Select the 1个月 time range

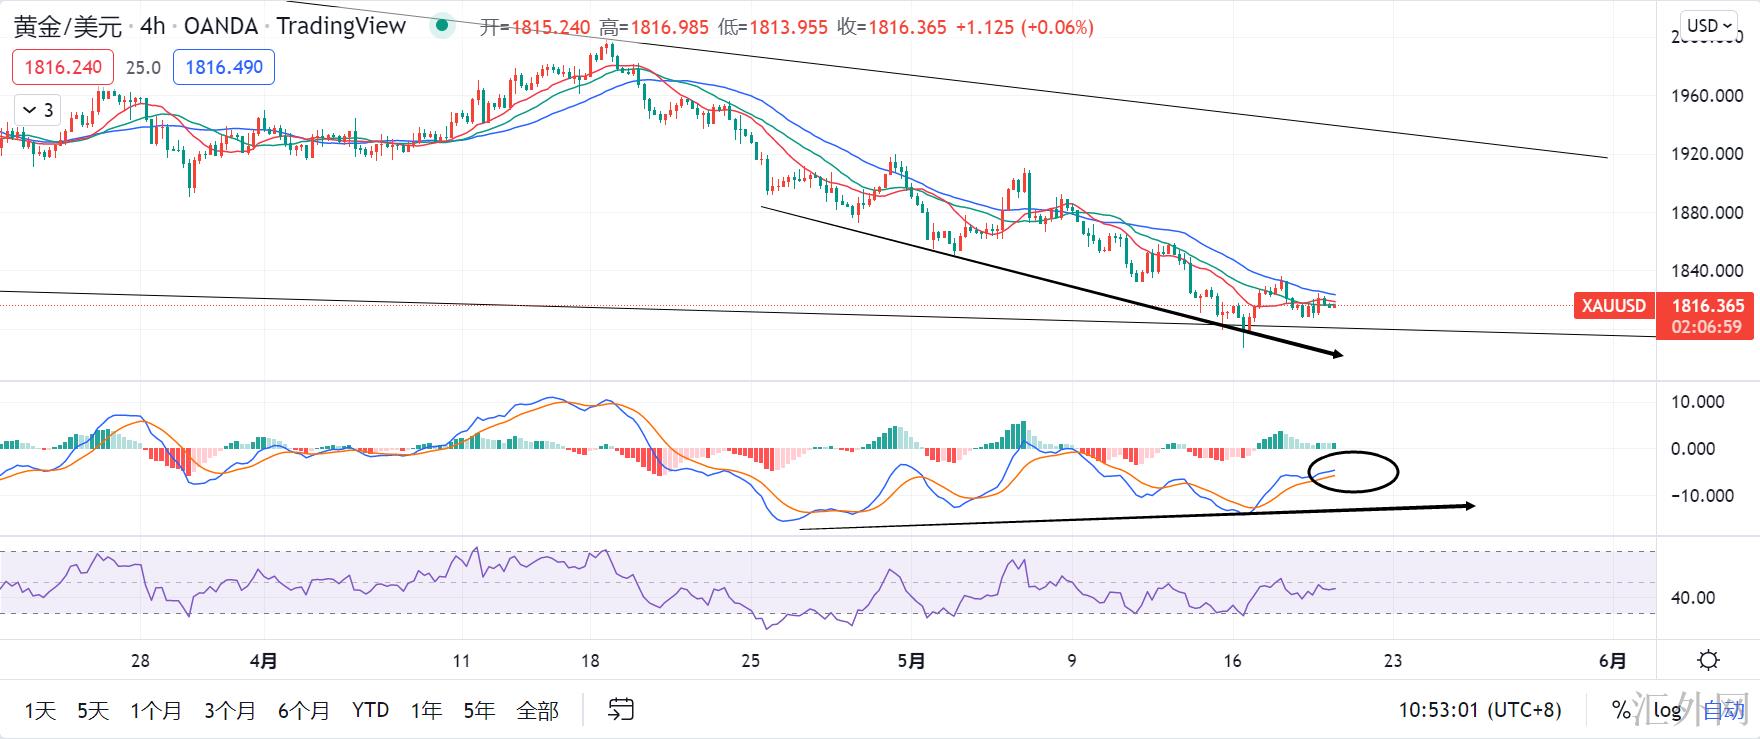click(156, 710)
